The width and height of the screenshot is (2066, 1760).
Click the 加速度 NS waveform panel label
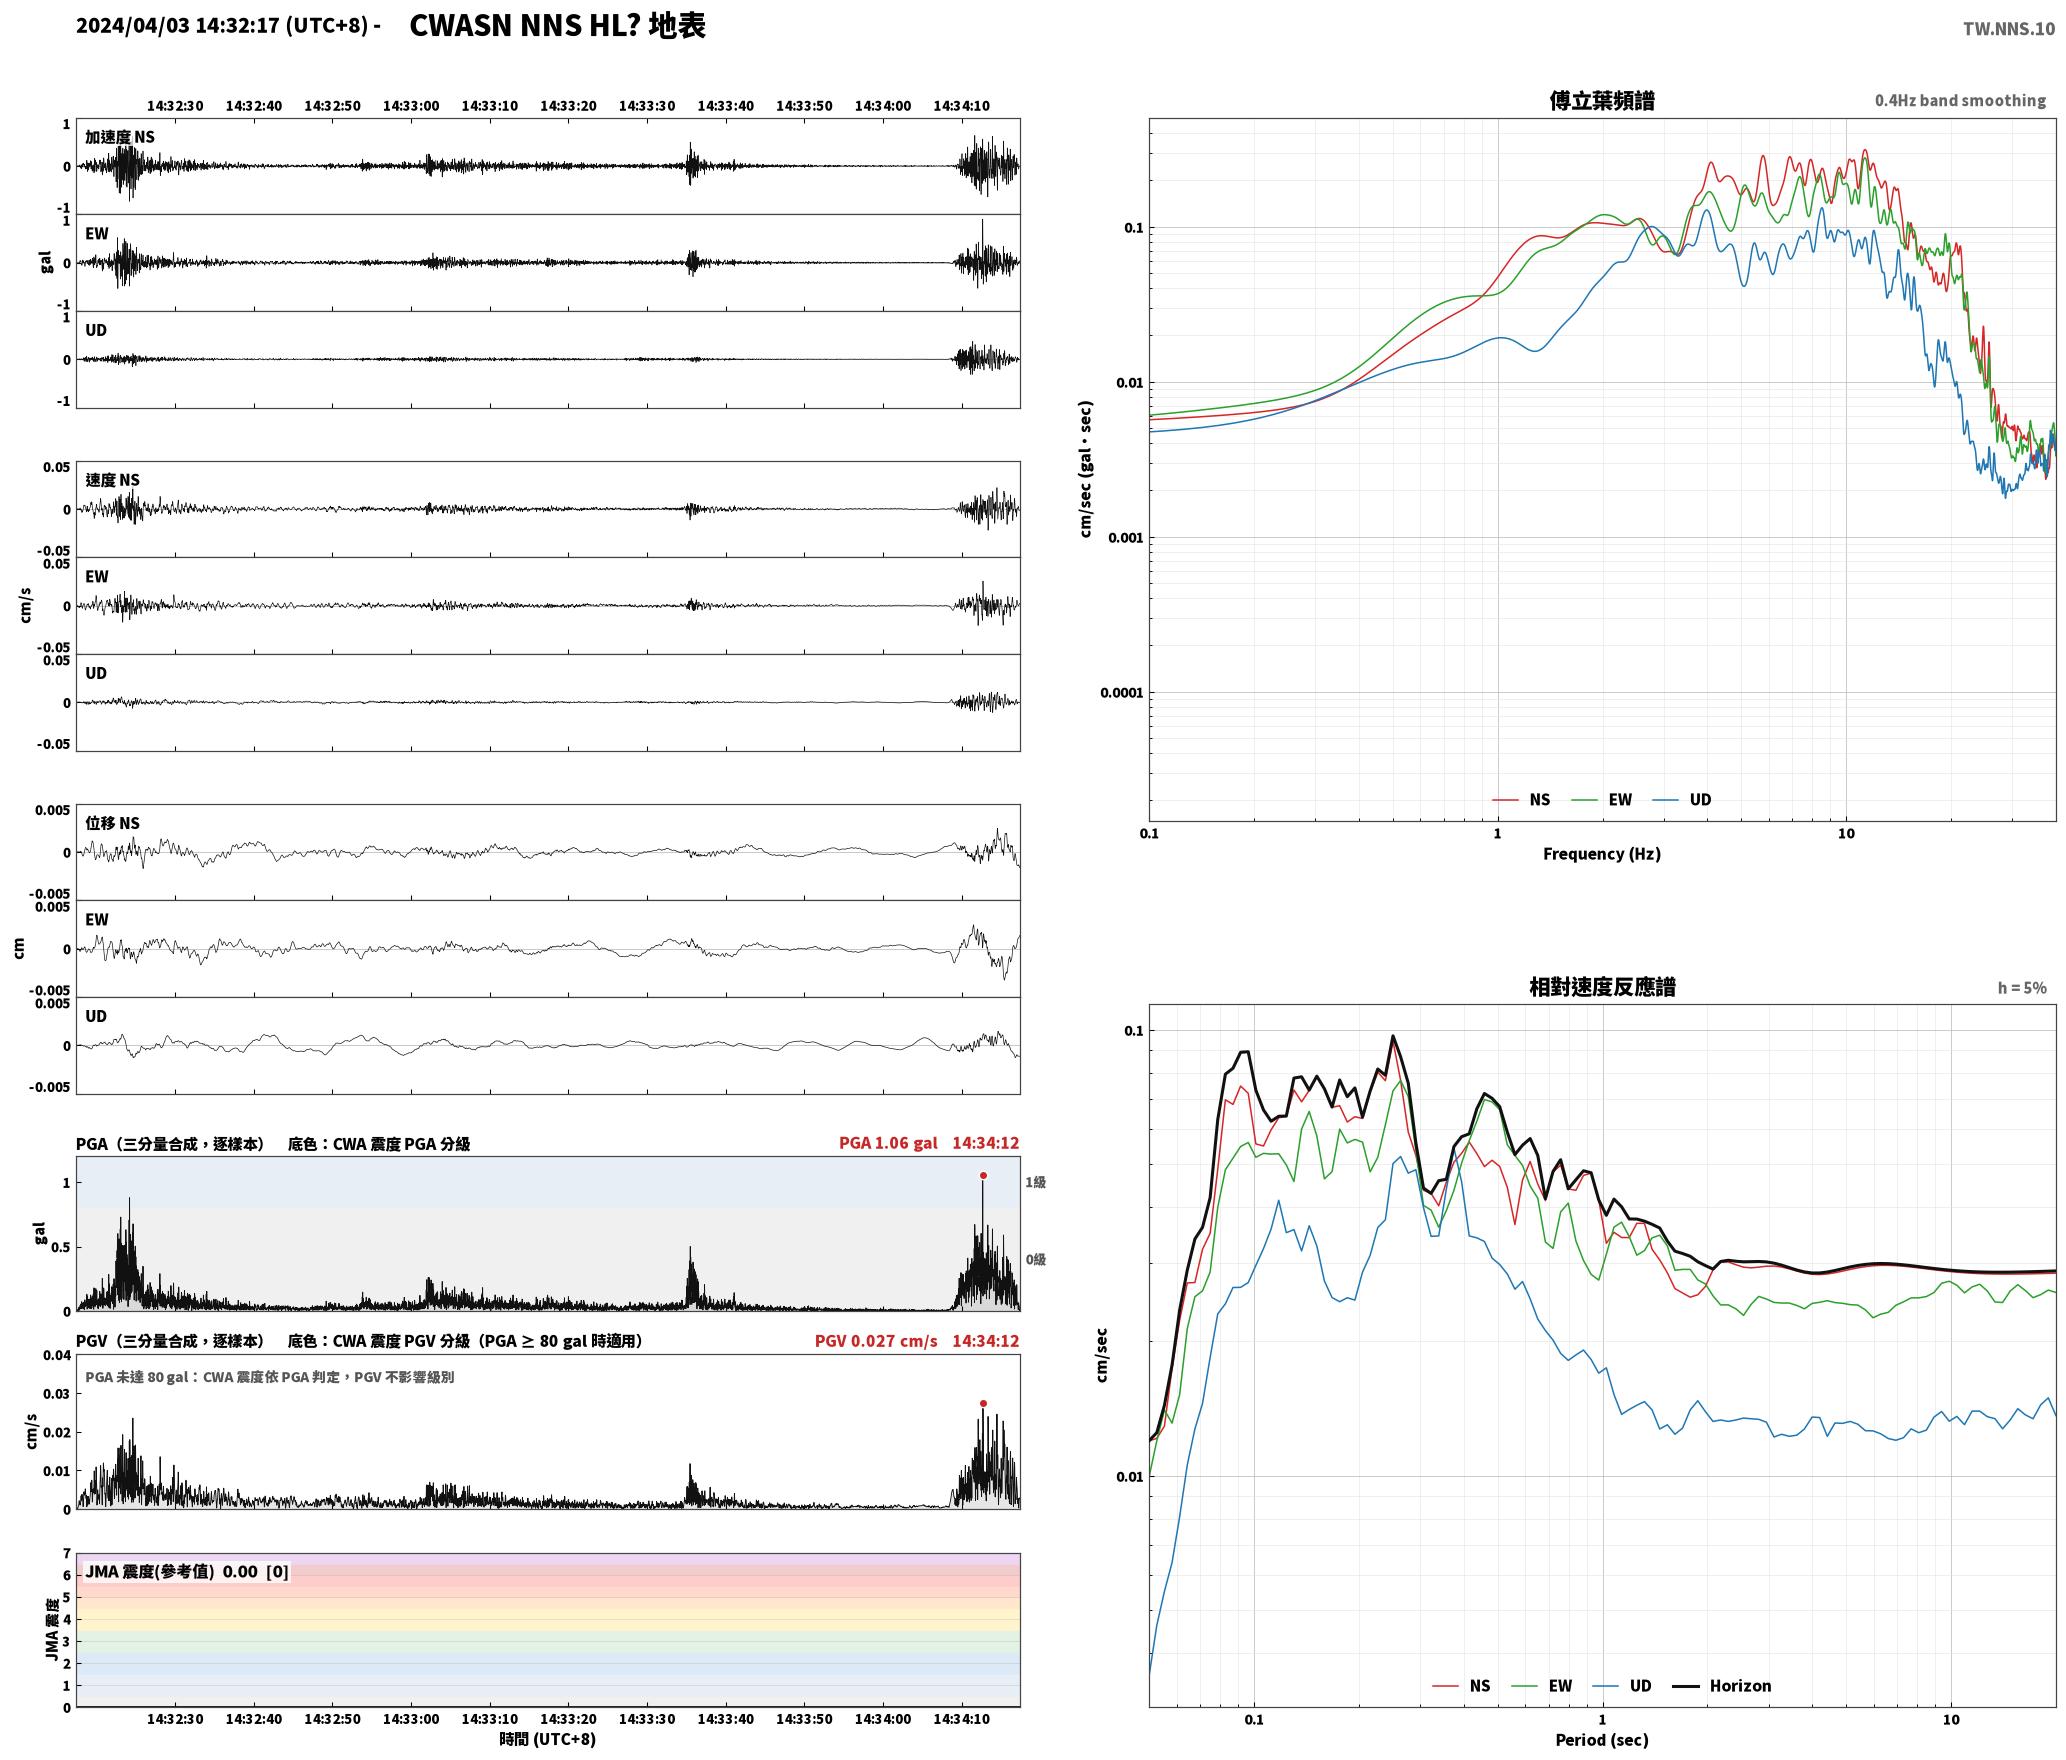tap(120, 136)
